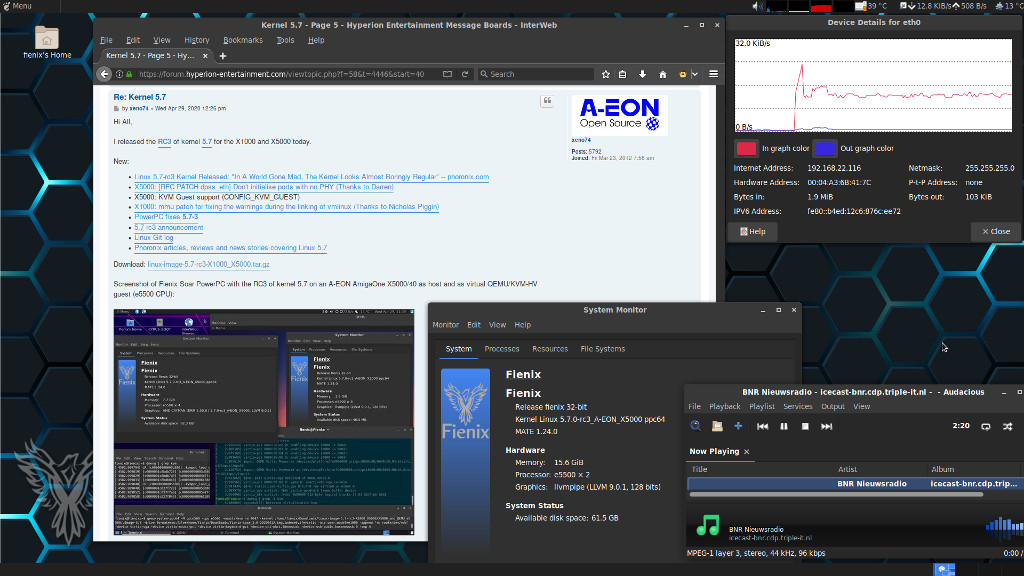The height and width of the screenshot is (576, 1024).
Task: Open System Monitor Edit menu
Action: [473, 325]
